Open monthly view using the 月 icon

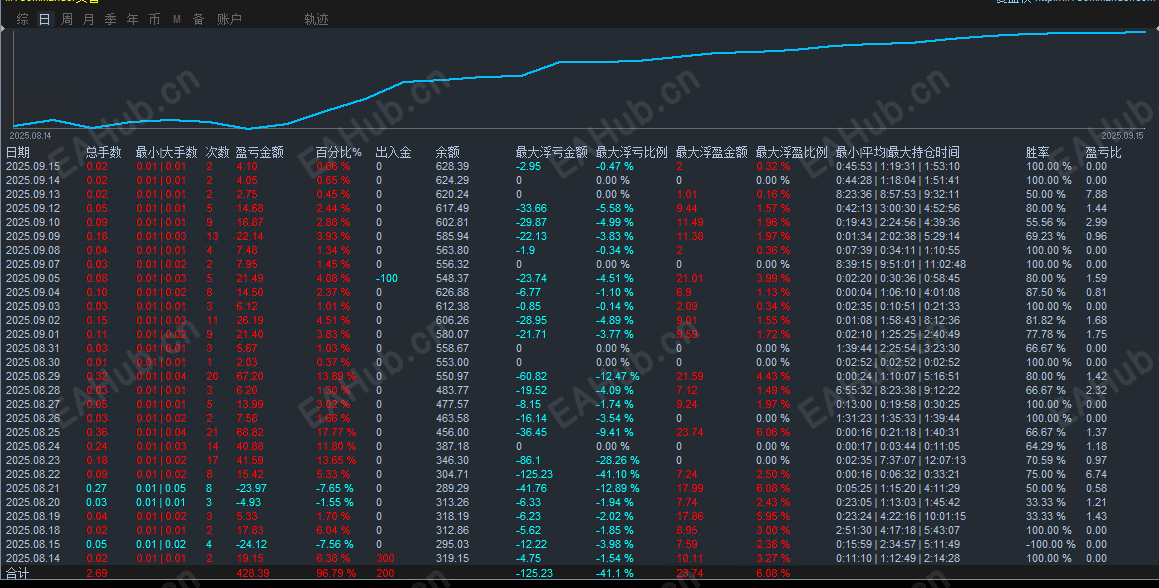[x=87, y=19]
